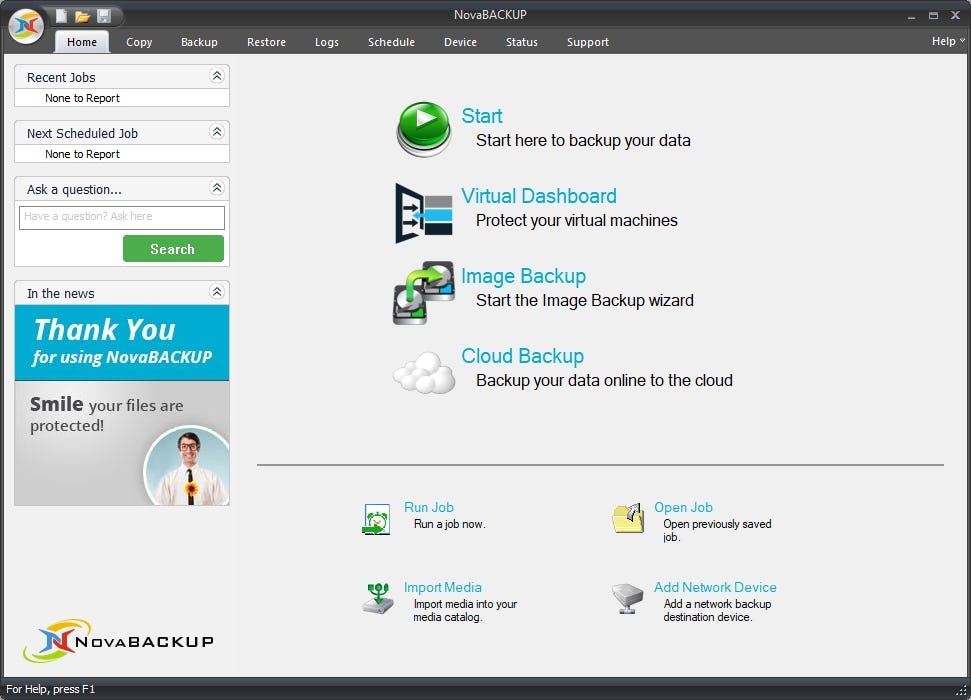
Task: Click the Add Network Device icon
Action: click(x=627, y=598)
